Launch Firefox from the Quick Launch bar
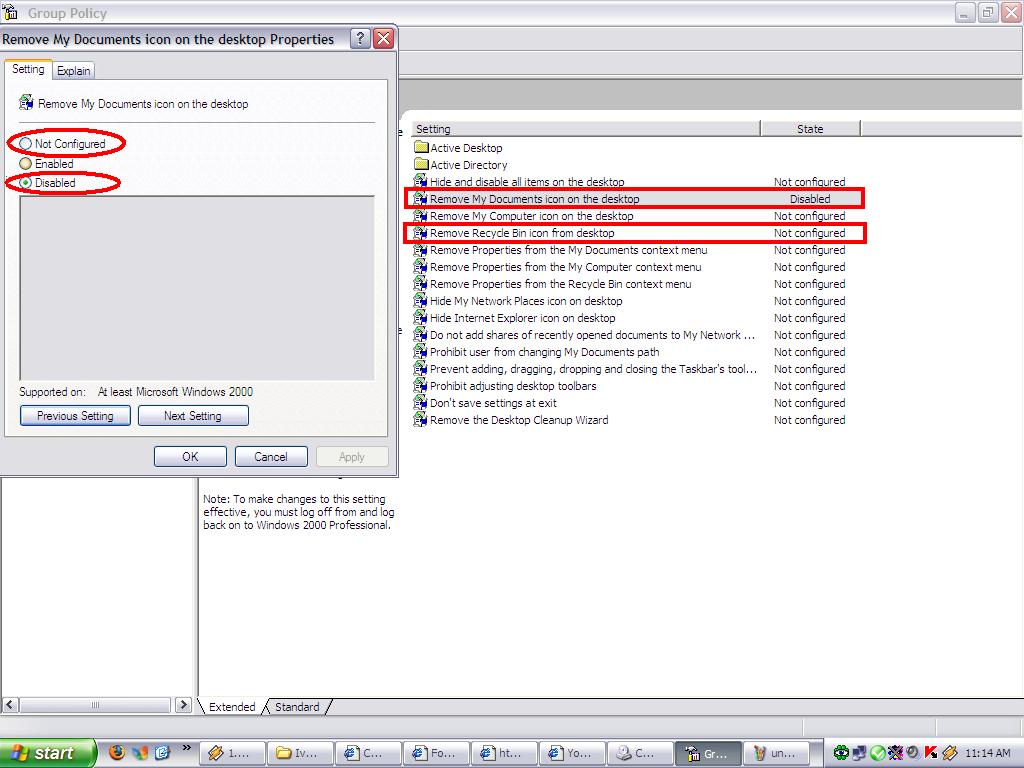 point(117,752)
